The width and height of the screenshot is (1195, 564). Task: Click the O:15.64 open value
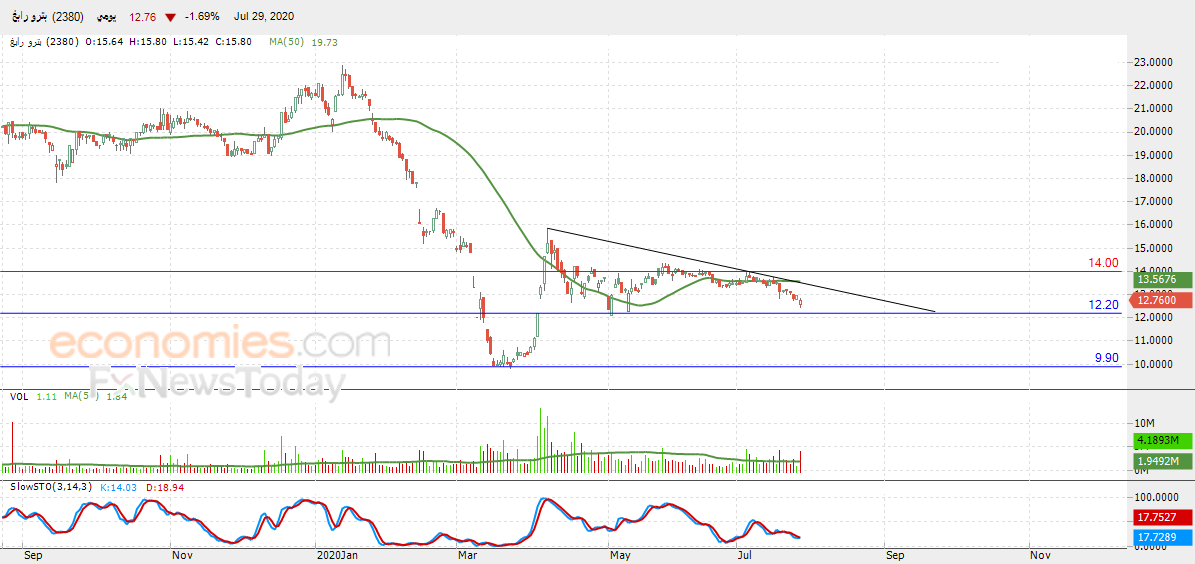[x=106, y=42]
